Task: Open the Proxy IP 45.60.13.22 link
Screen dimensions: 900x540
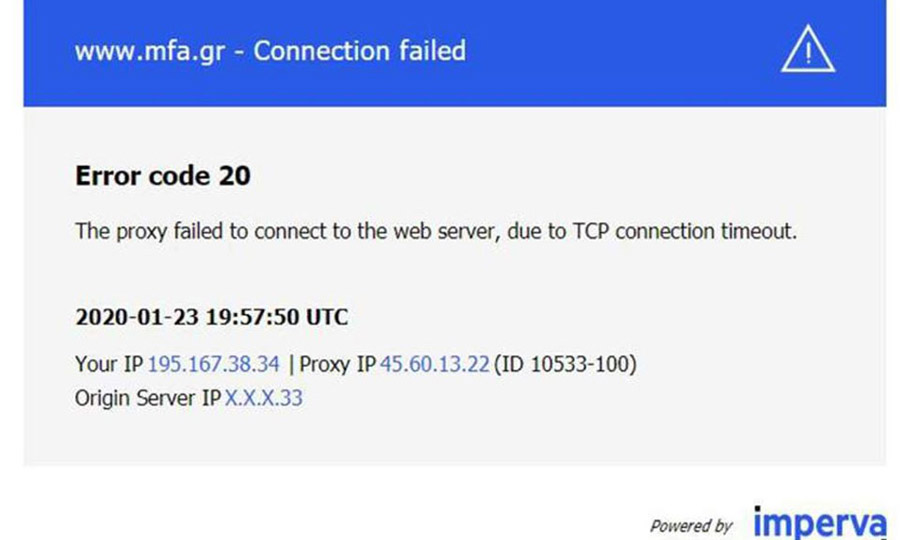Action: 435,364
